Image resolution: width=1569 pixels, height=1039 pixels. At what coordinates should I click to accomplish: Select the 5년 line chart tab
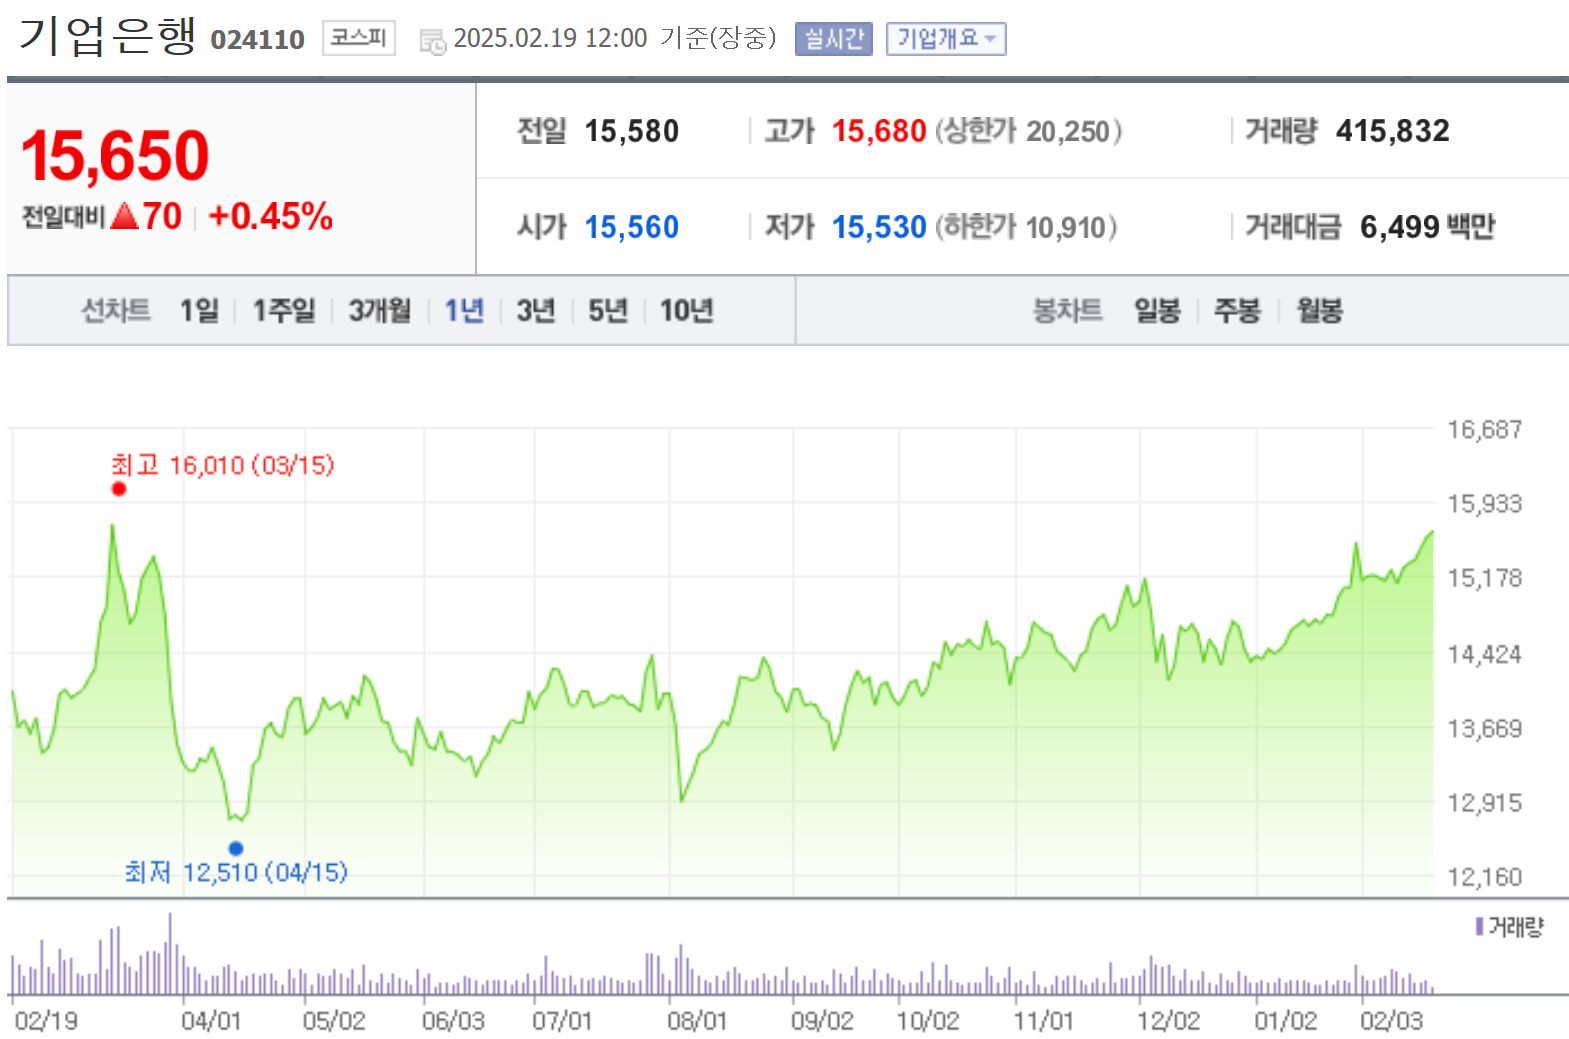pyautogui.click(x=608, y=311)
